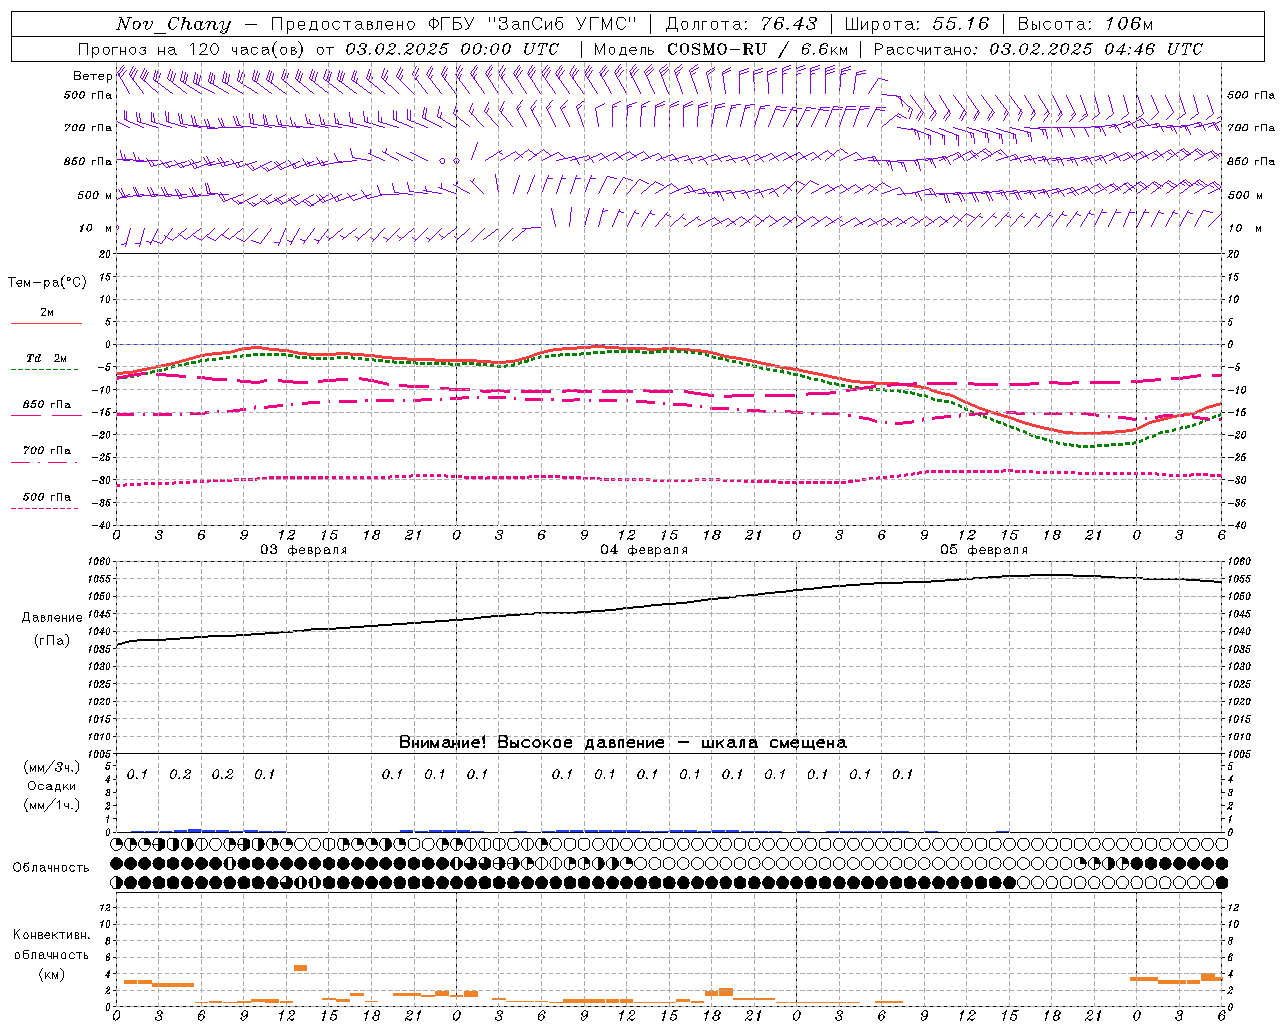Click the warning Внимание! Высокое давление — шкала смещена

tap(622, 742)
